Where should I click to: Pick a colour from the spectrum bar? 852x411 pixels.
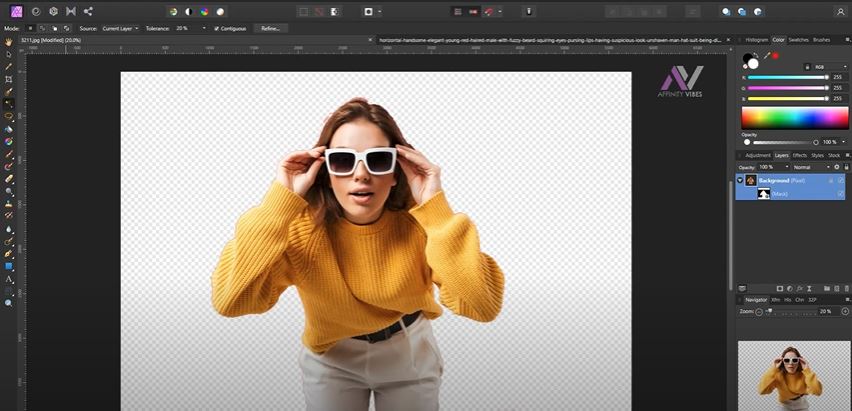(x=794, y=118)
